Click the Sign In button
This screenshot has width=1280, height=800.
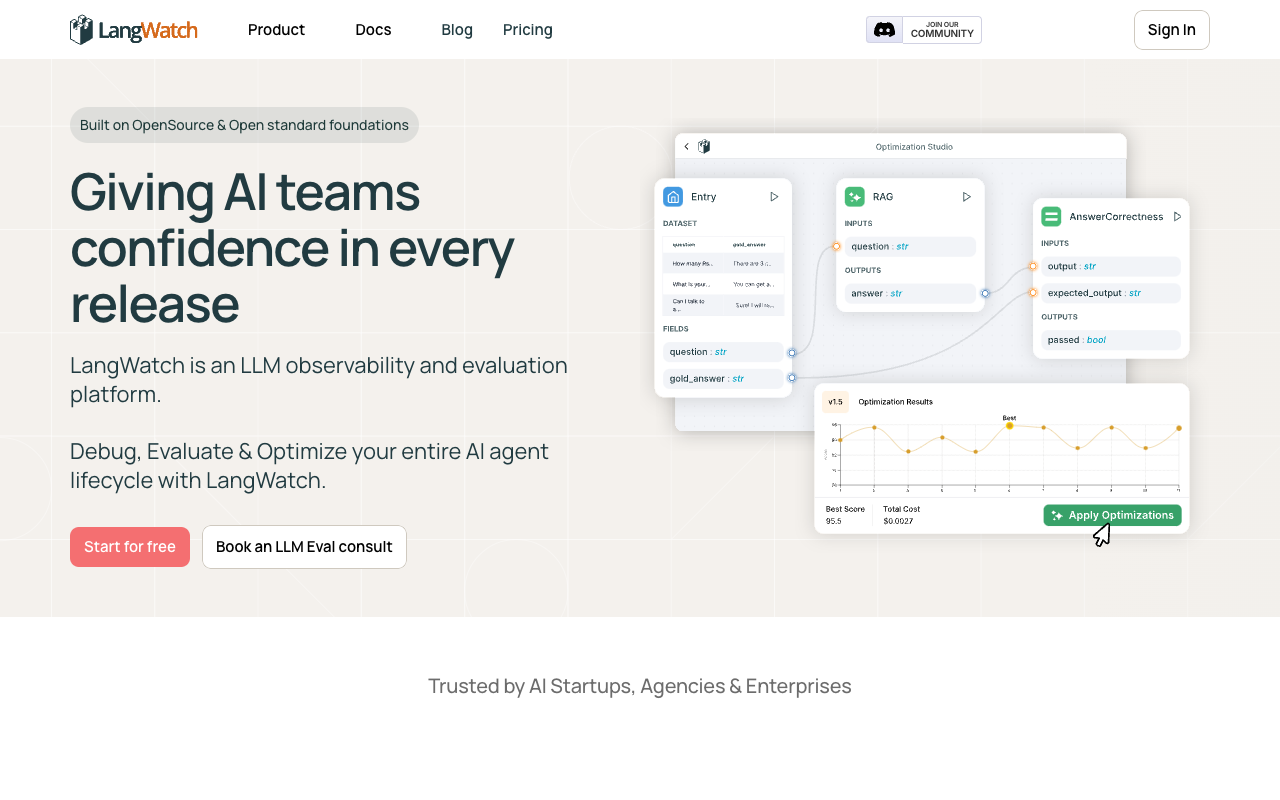pyautogui.click(x=1171, y=30)
